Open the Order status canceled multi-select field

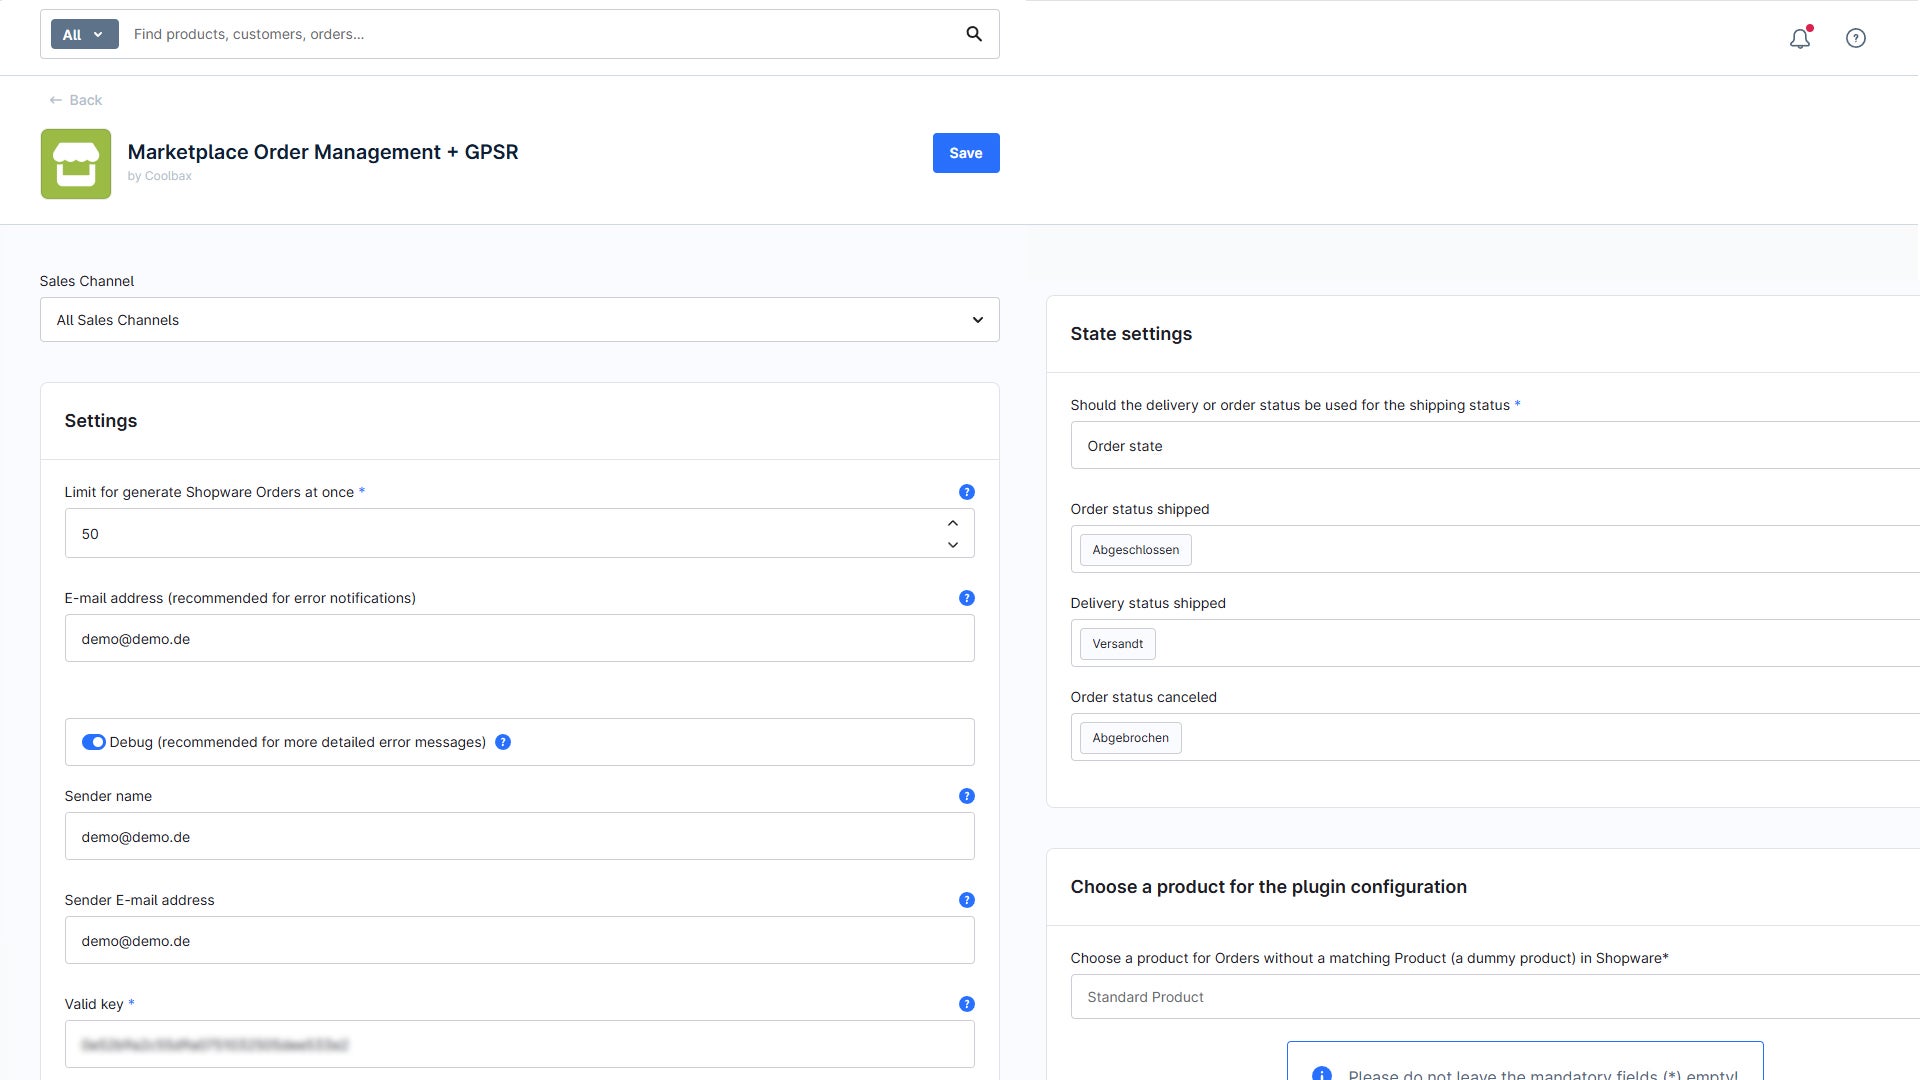click(1495, 738)
